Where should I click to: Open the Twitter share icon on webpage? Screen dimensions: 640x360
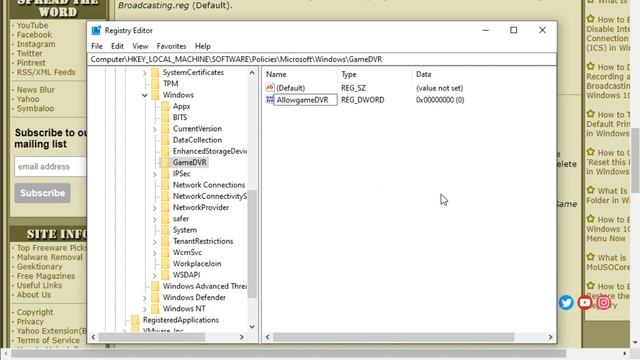point(566,303)
